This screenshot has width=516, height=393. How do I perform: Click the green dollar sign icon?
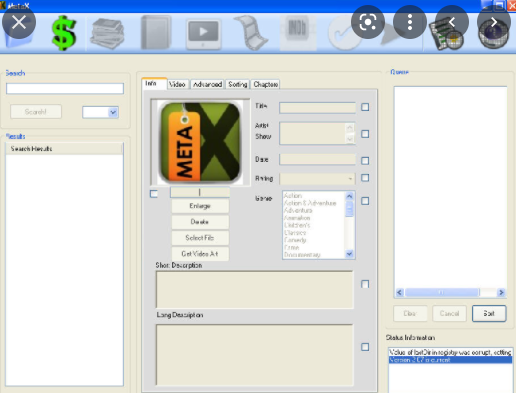[64, 33]
